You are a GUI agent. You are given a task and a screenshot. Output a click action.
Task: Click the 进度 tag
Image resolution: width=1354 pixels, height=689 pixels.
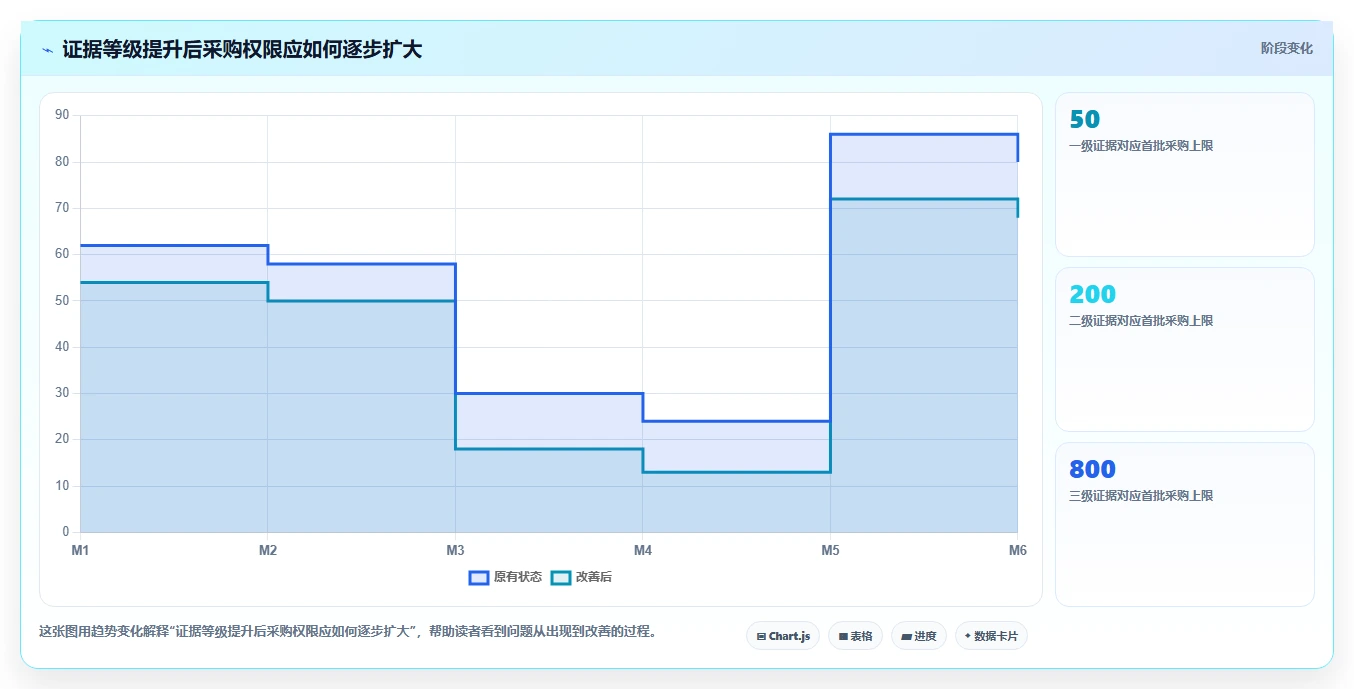tap(918, 636)
